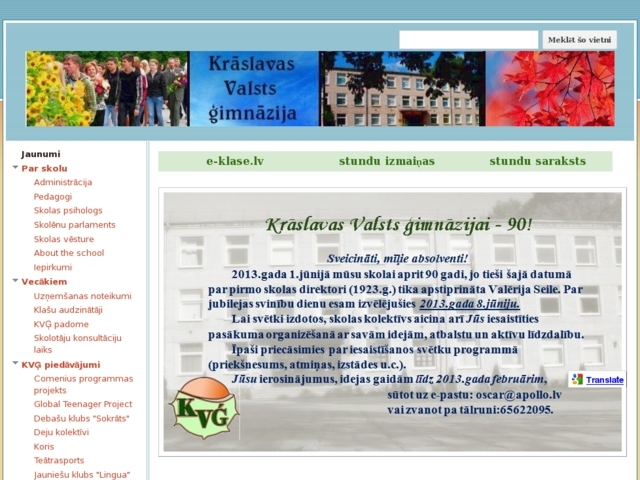The width and height of the screenshot is (640, 480).
Task: Open the Debašu klubs "Sokrāts" page
Action: pos(81,418)
